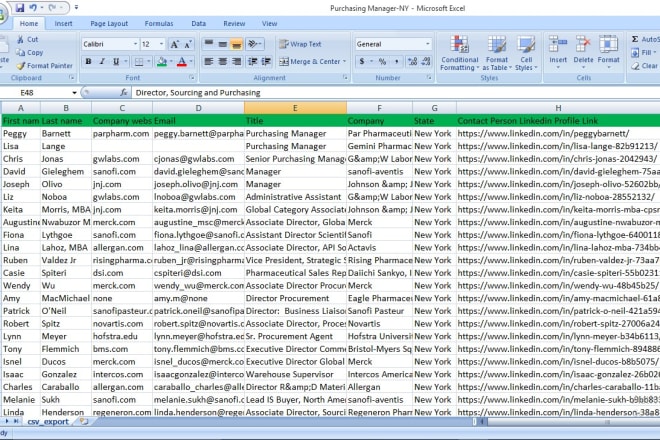Open the font size 12 dropdown
The height and width of the screenshot is (440, 660).
click(161, 44)
